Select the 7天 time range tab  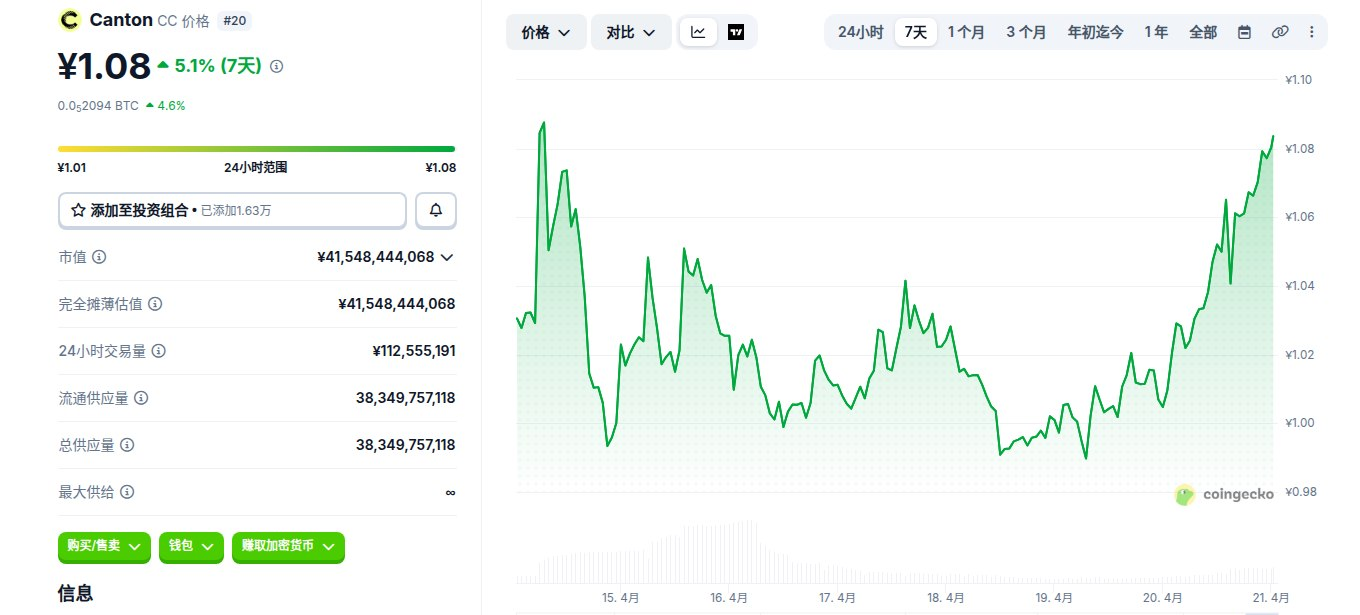pos(916,32)
